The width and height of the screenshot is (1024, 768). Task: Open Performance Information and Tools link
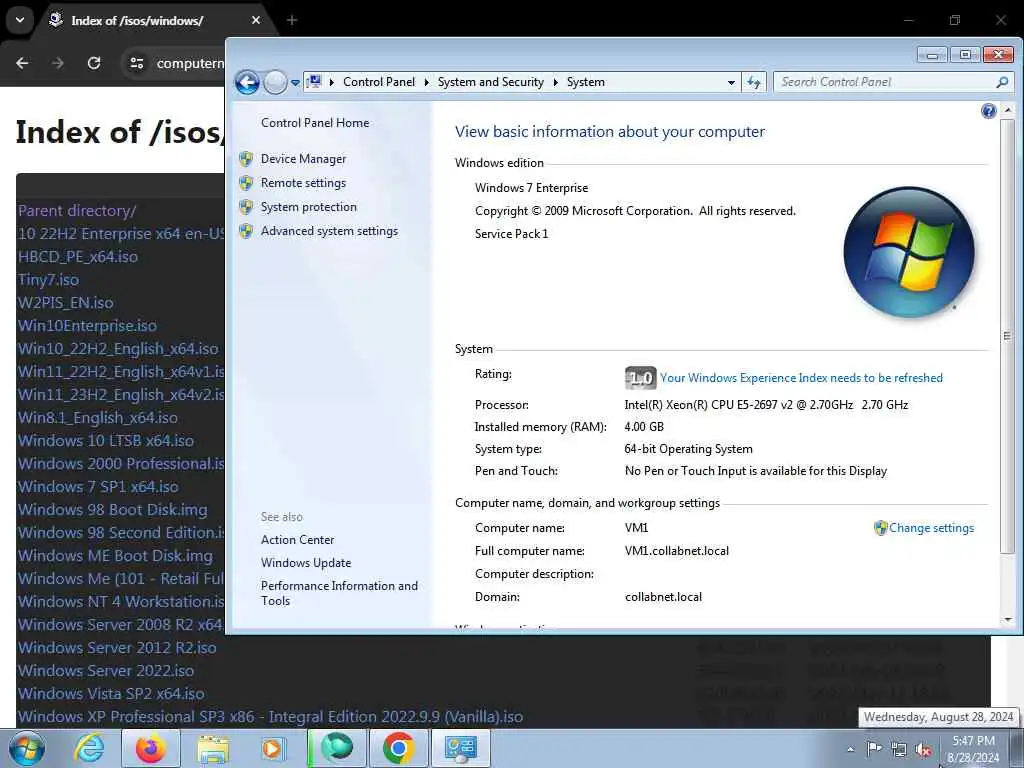pyautogui.click(x=339, y=593)
